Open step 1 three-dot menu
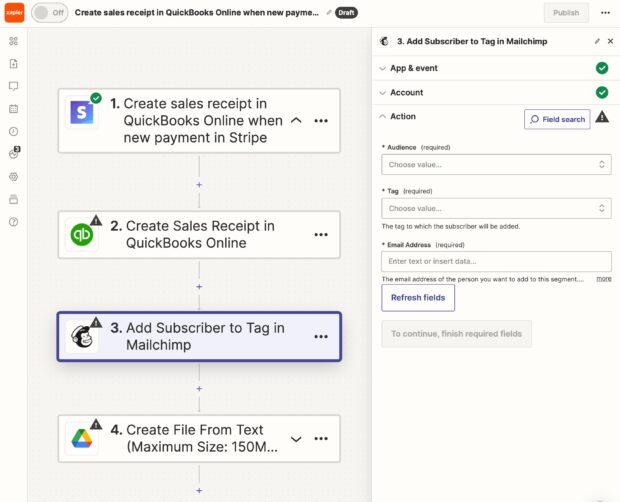Screen dimensions: 620x502 coord(321,121)
